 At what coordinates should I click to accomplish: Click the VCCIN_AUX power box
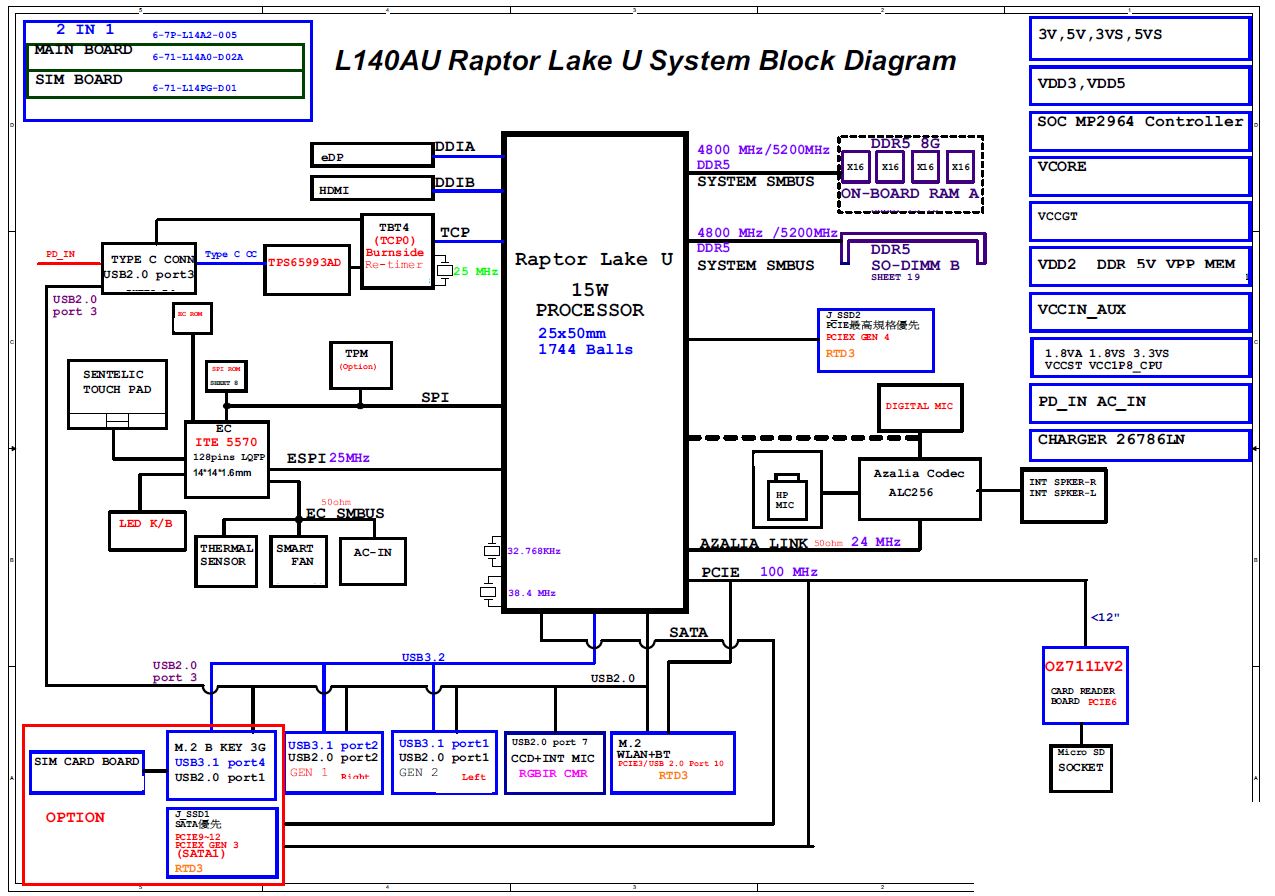(x=1140, y=312)
